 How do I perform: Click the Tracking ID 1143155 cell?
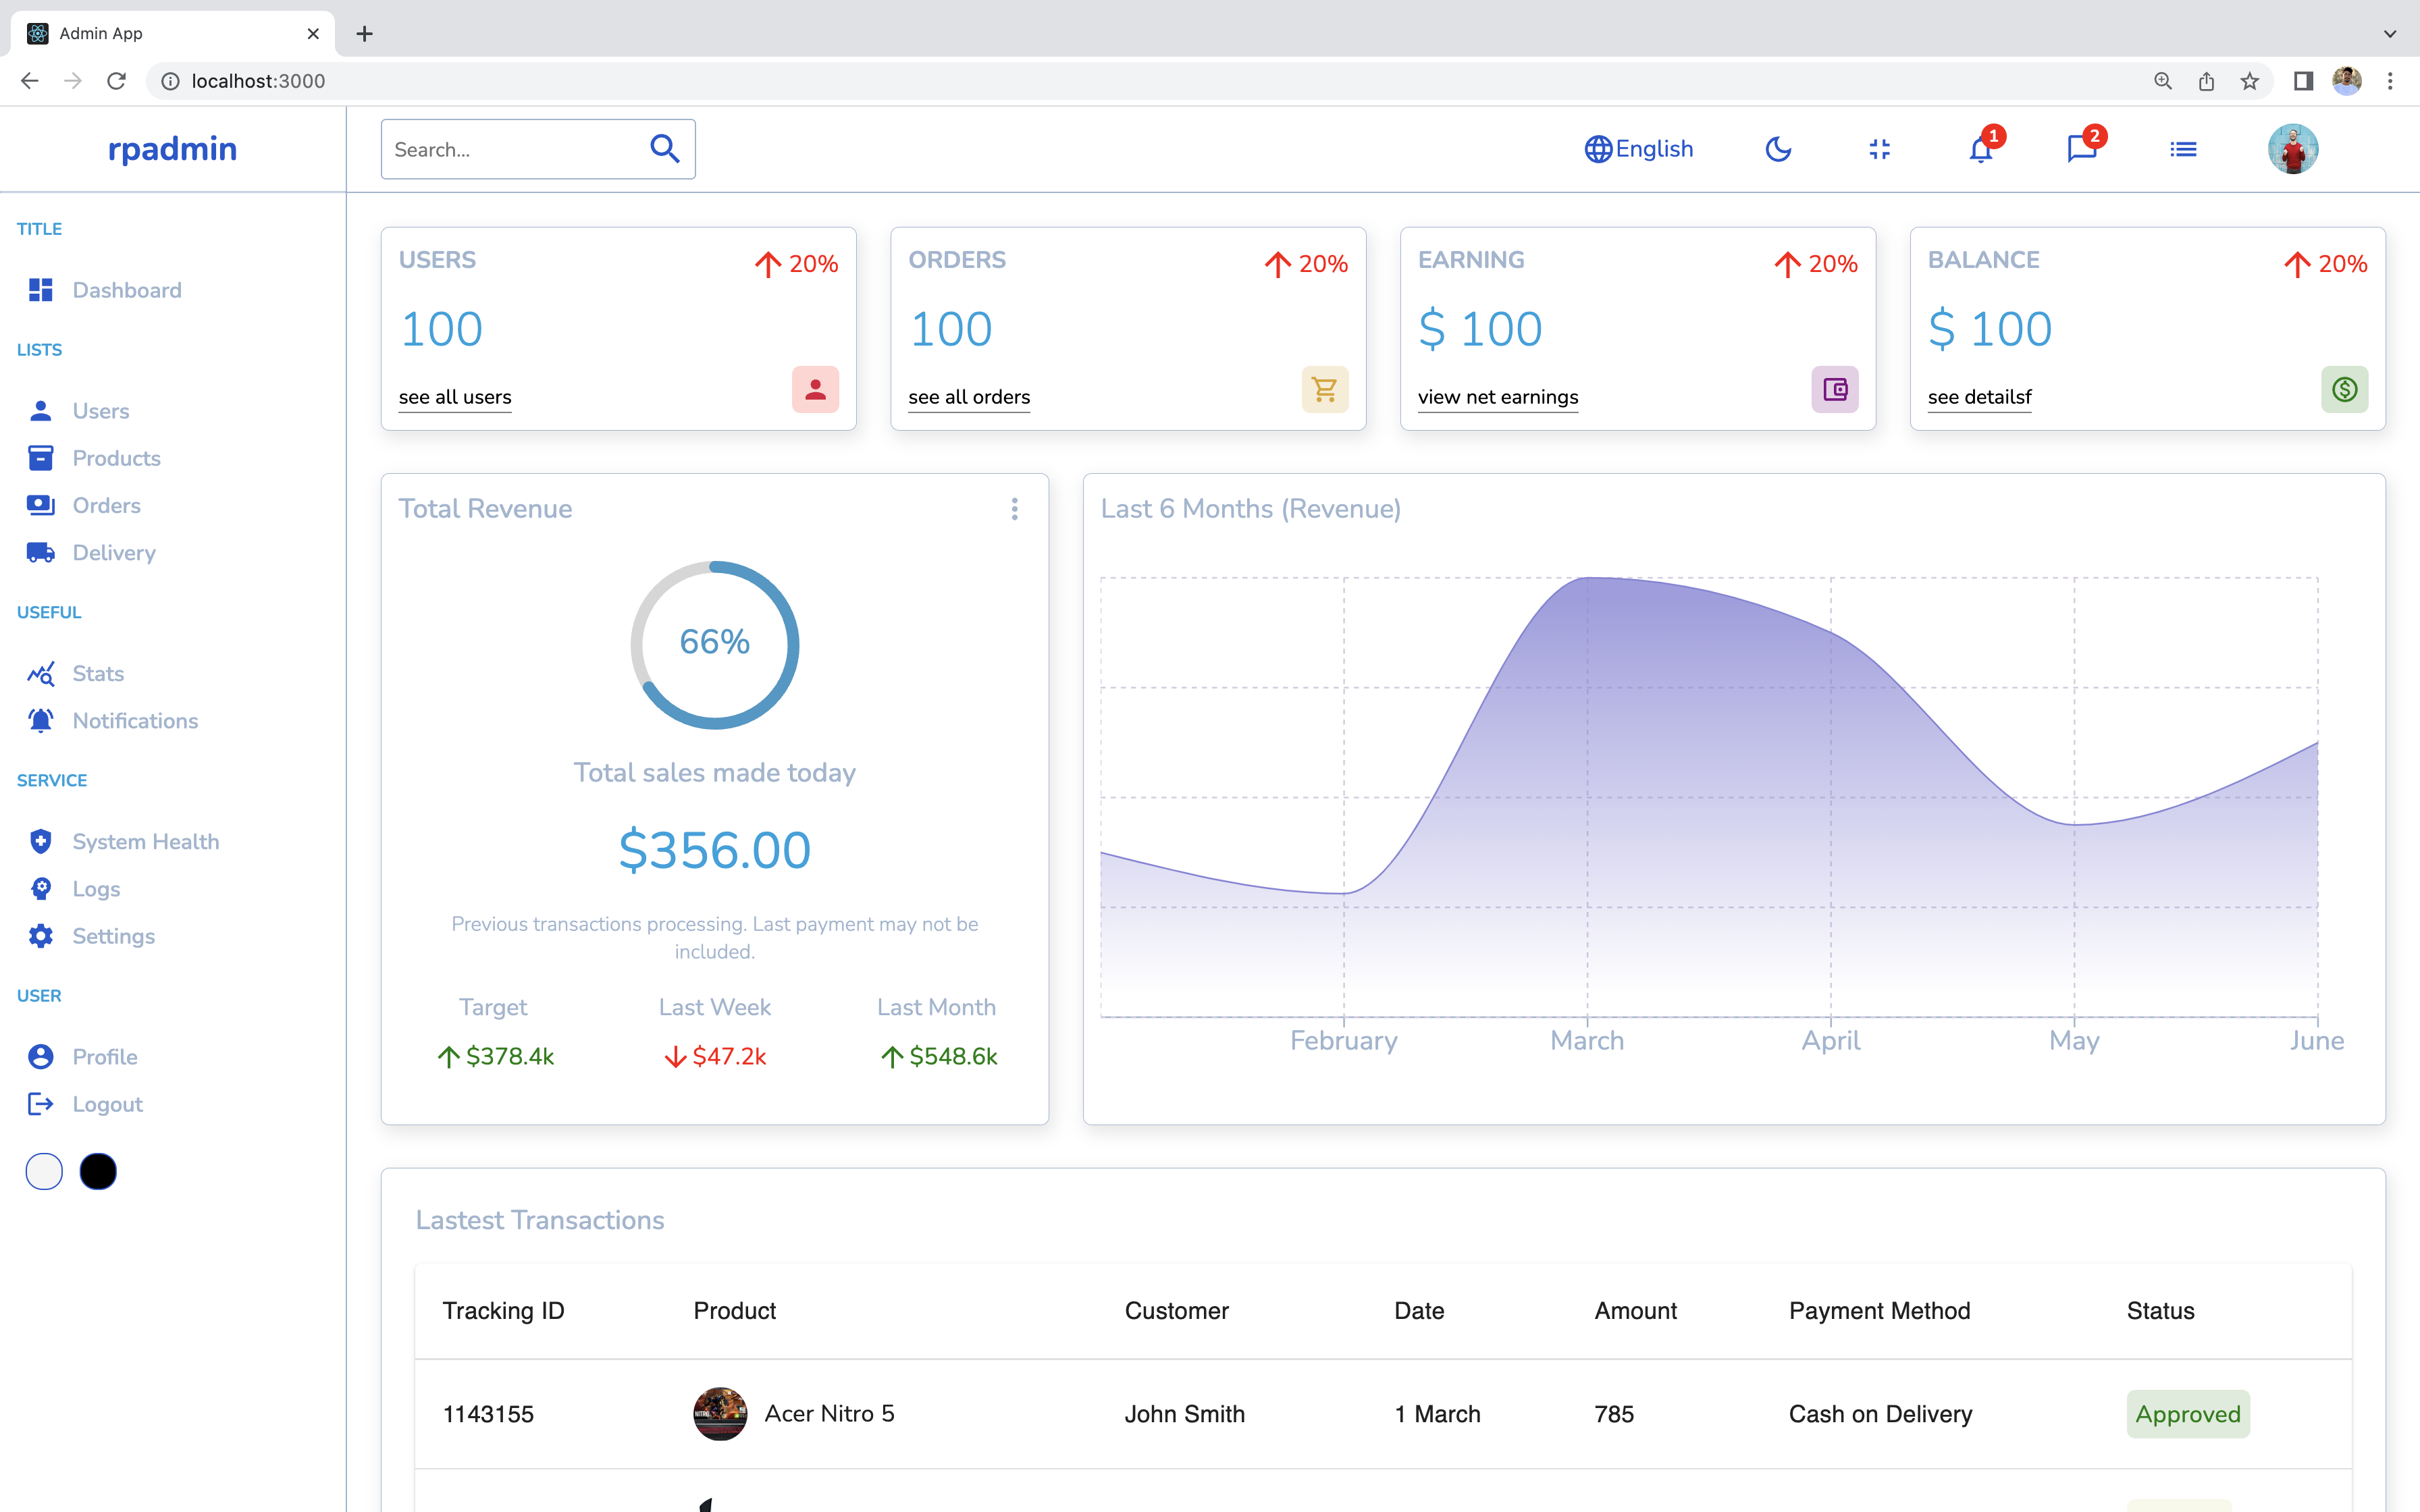pyautogui.click(x=488, y=1414)
